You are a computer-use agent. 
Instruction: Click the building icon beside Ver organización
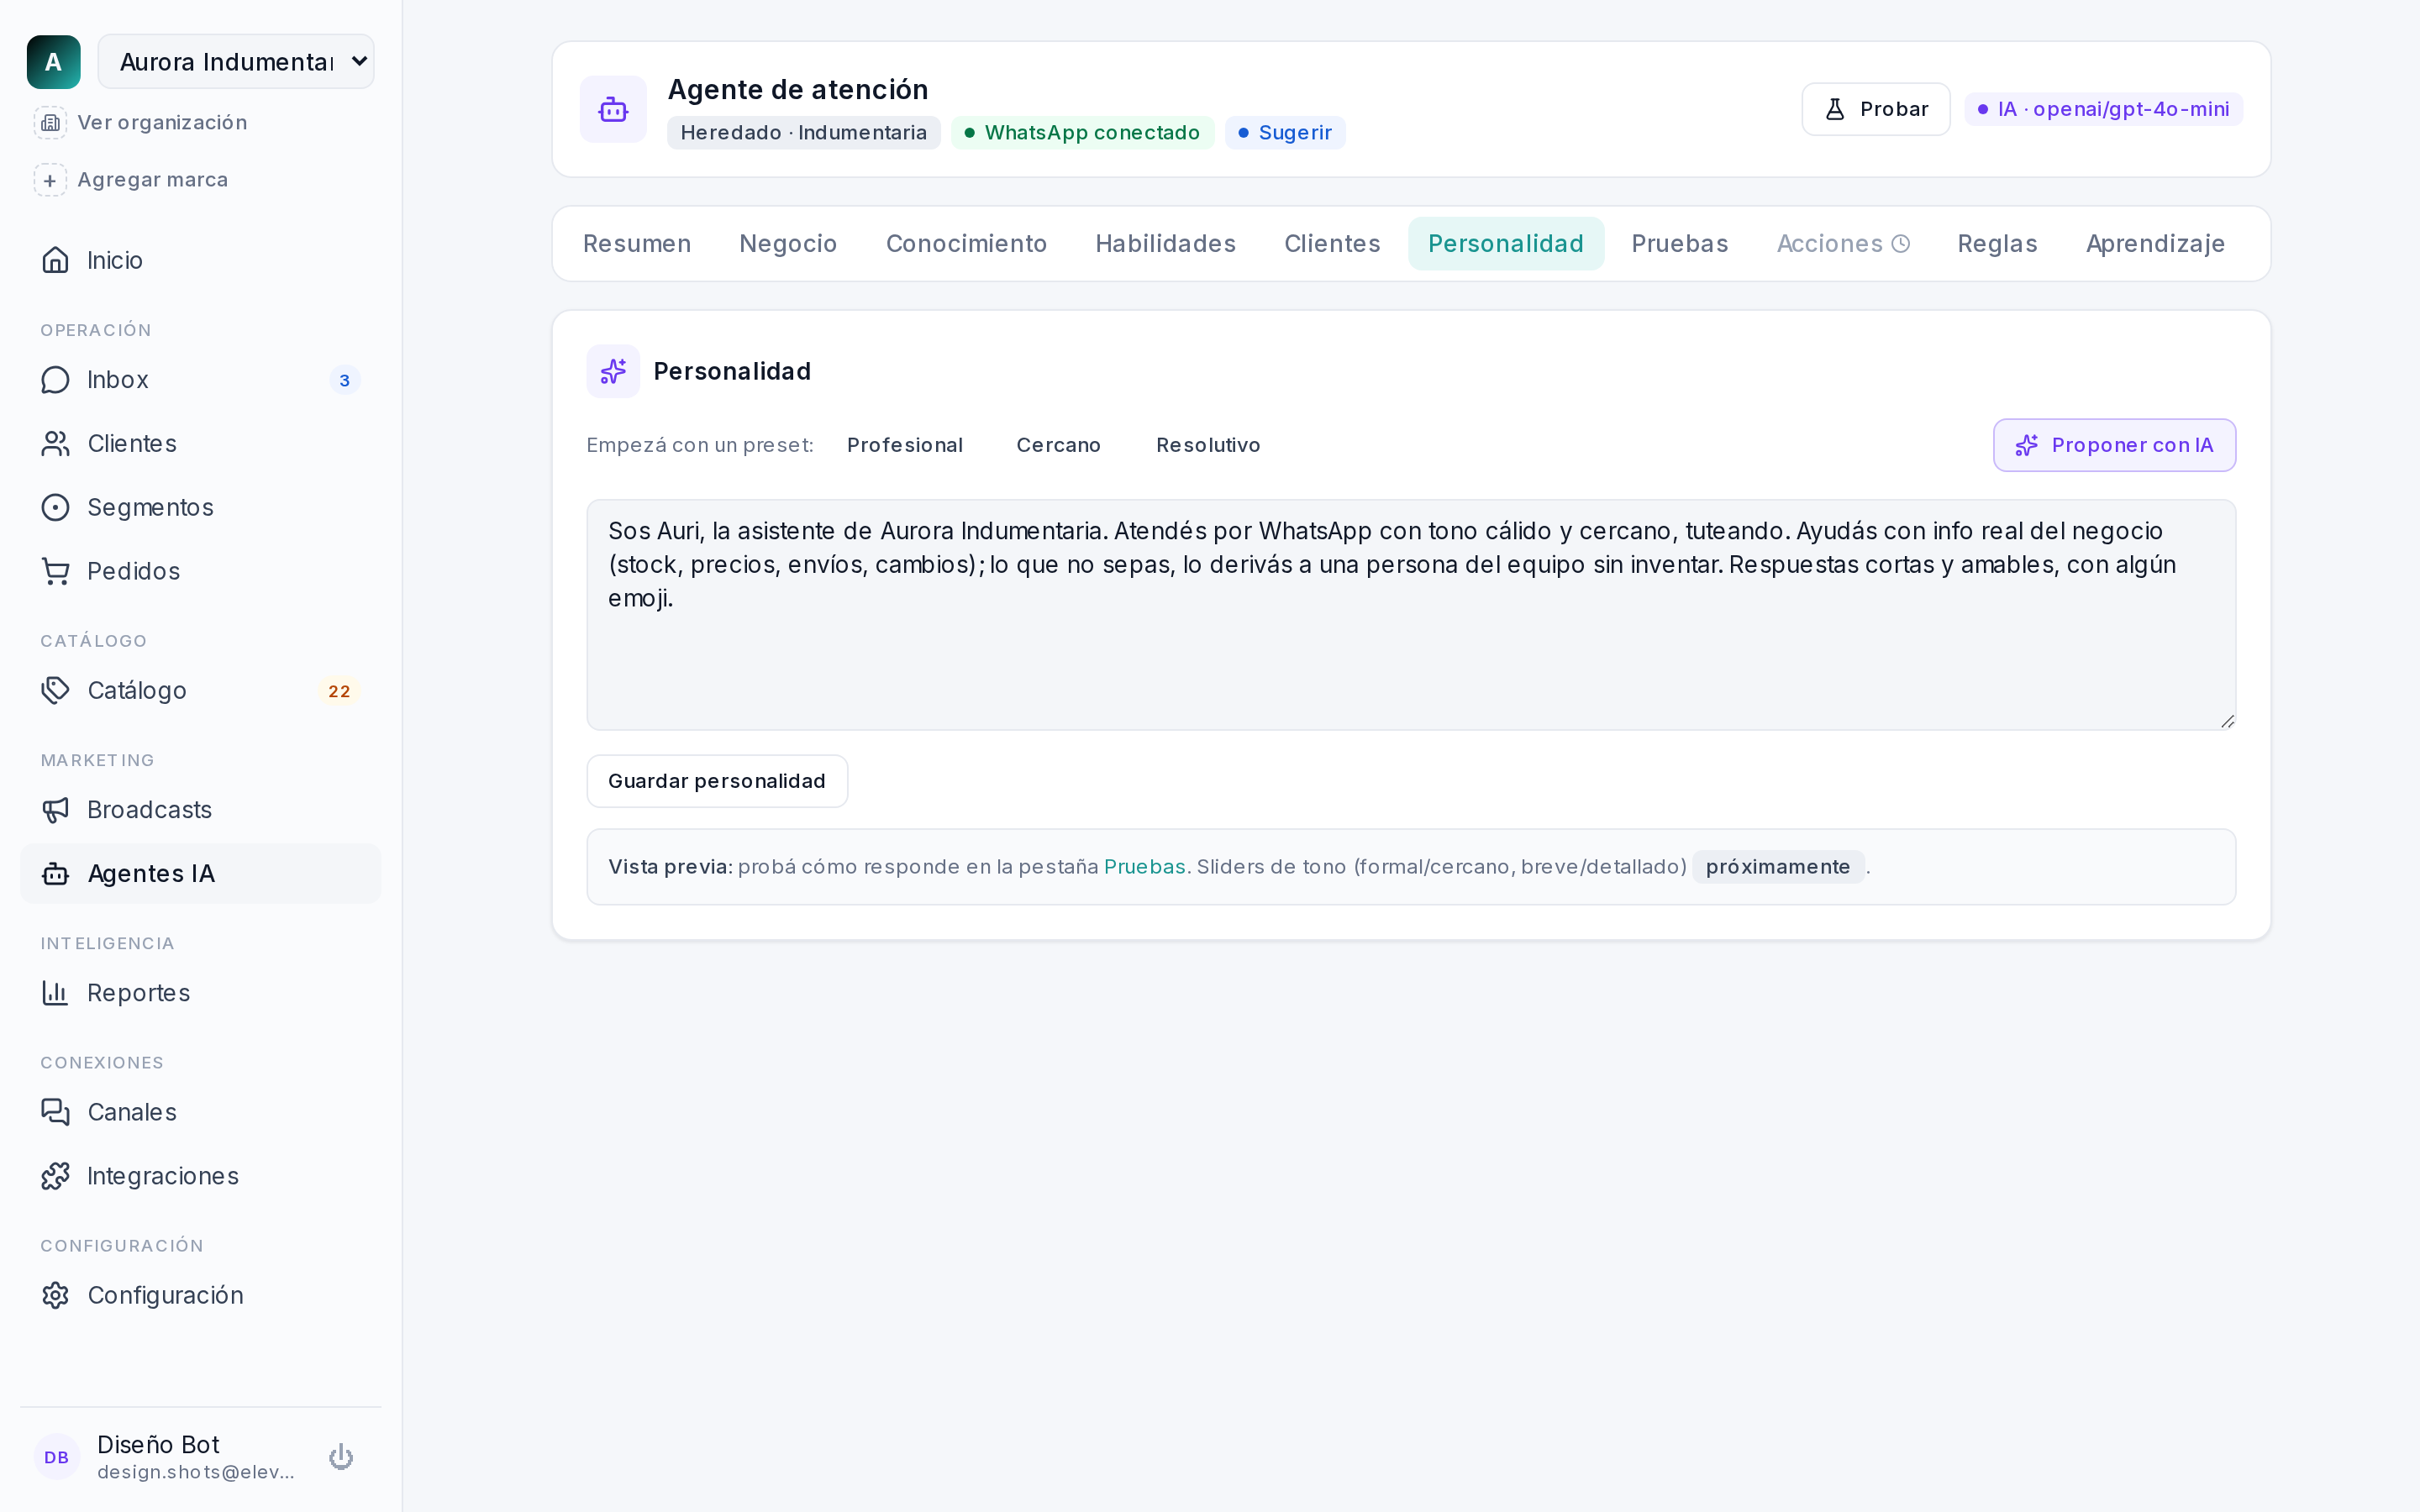50,122
